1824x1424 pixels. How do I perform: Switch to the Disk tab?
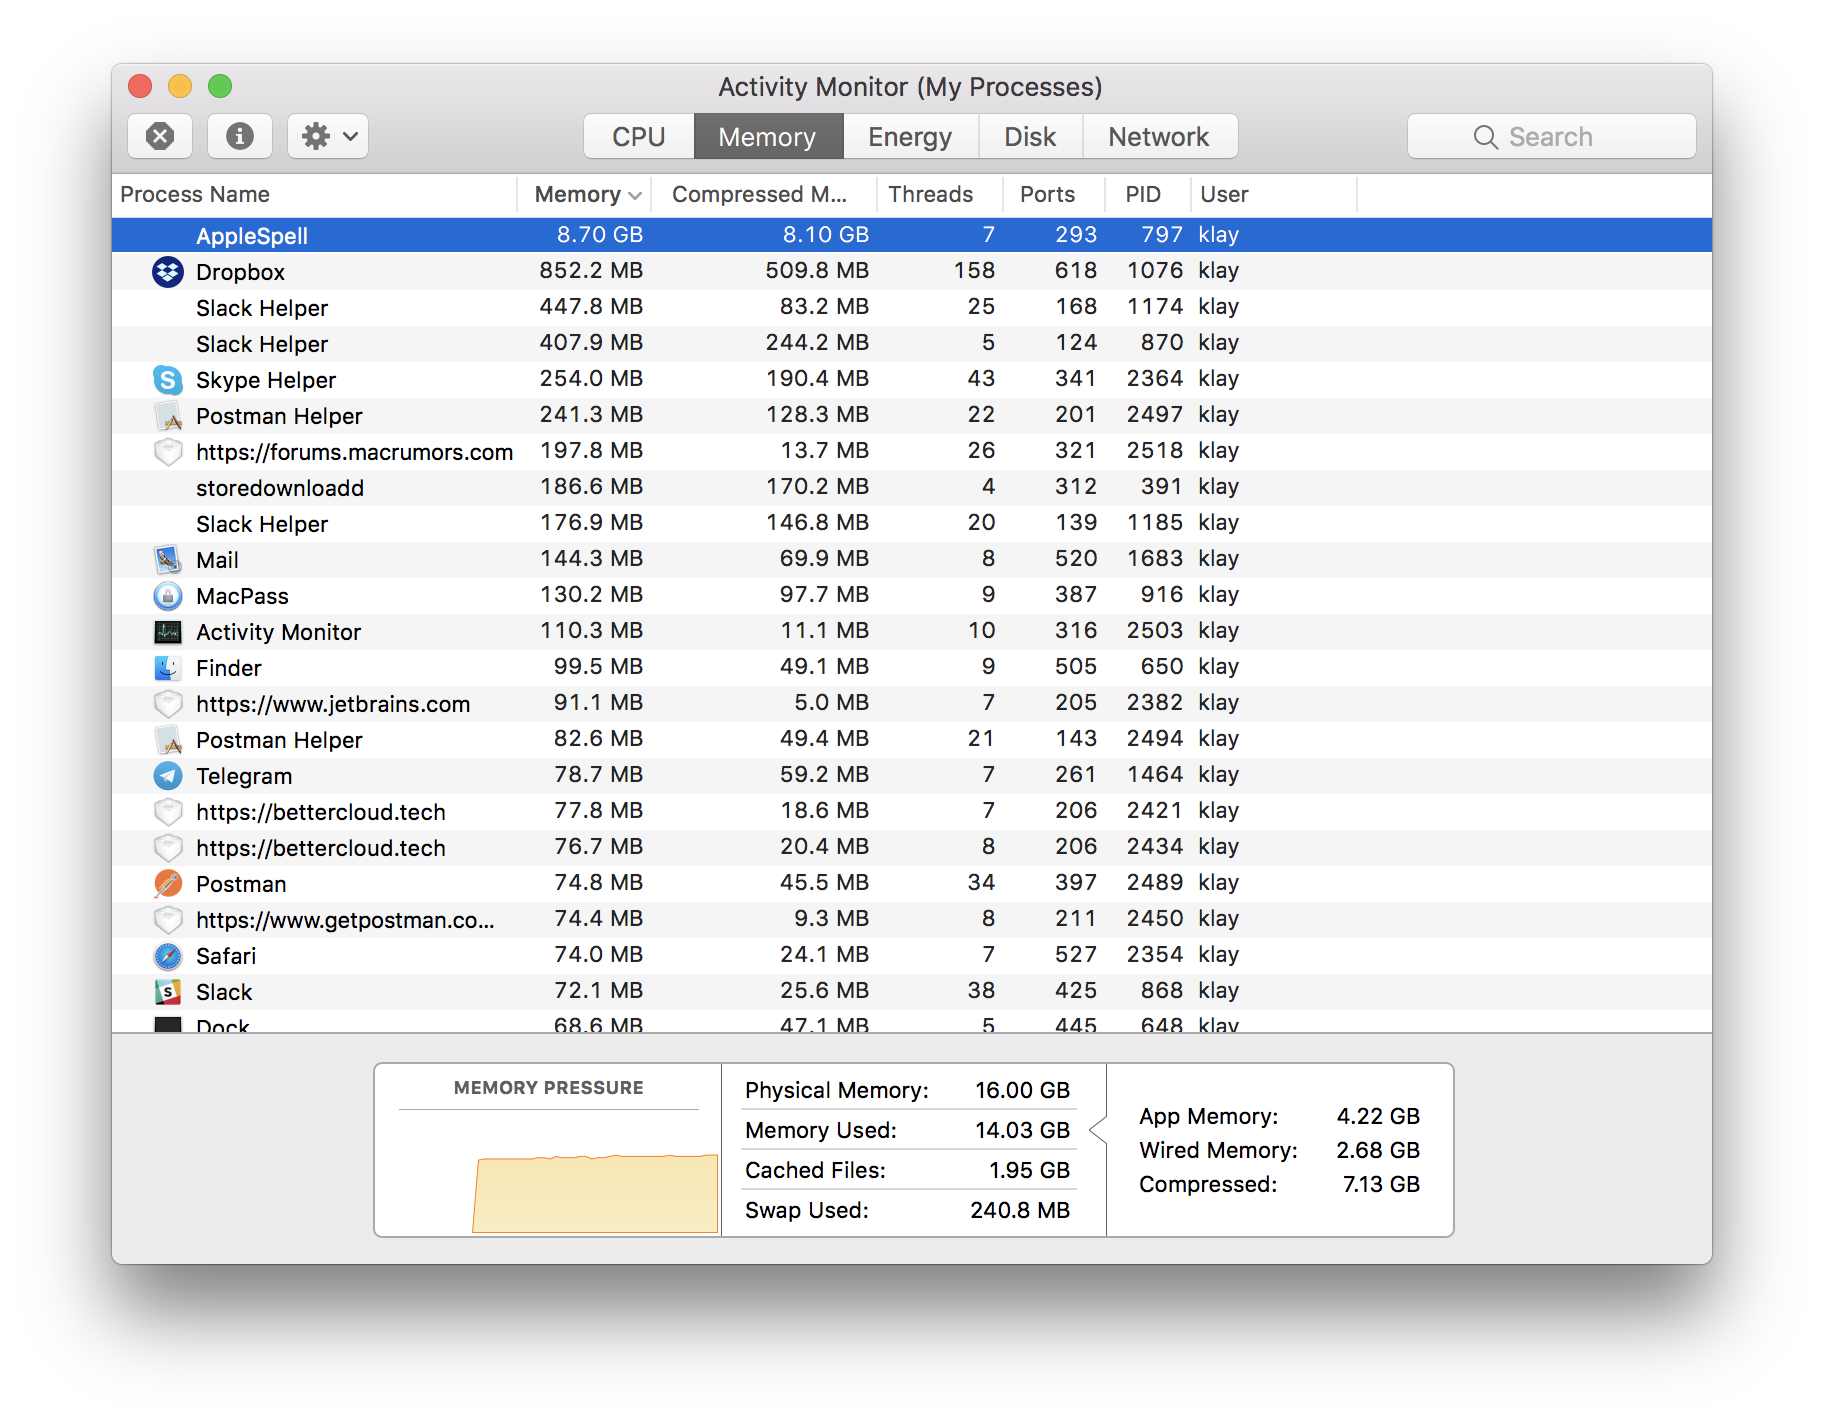click(1029, 136)
